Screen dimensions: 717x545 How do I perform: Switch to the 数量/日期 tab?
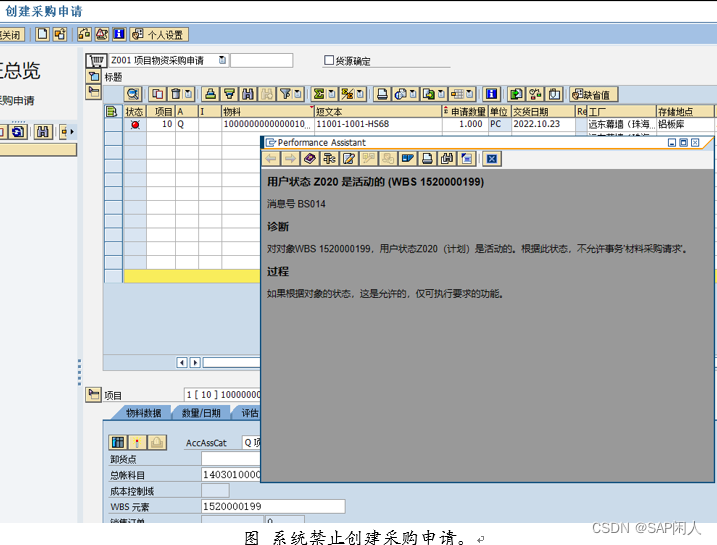point(201,413)
